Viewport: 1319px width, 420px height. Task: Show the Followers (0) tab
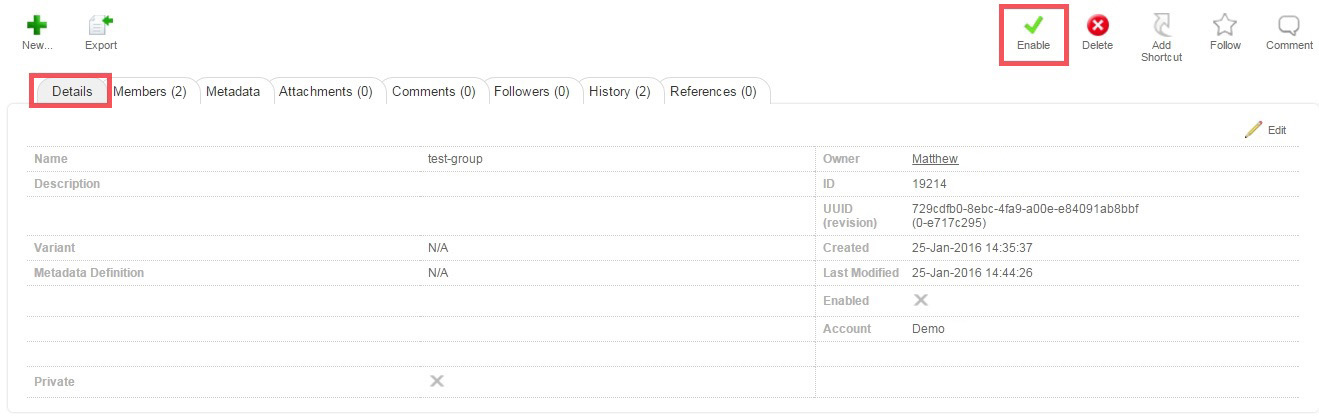[531, 91]
